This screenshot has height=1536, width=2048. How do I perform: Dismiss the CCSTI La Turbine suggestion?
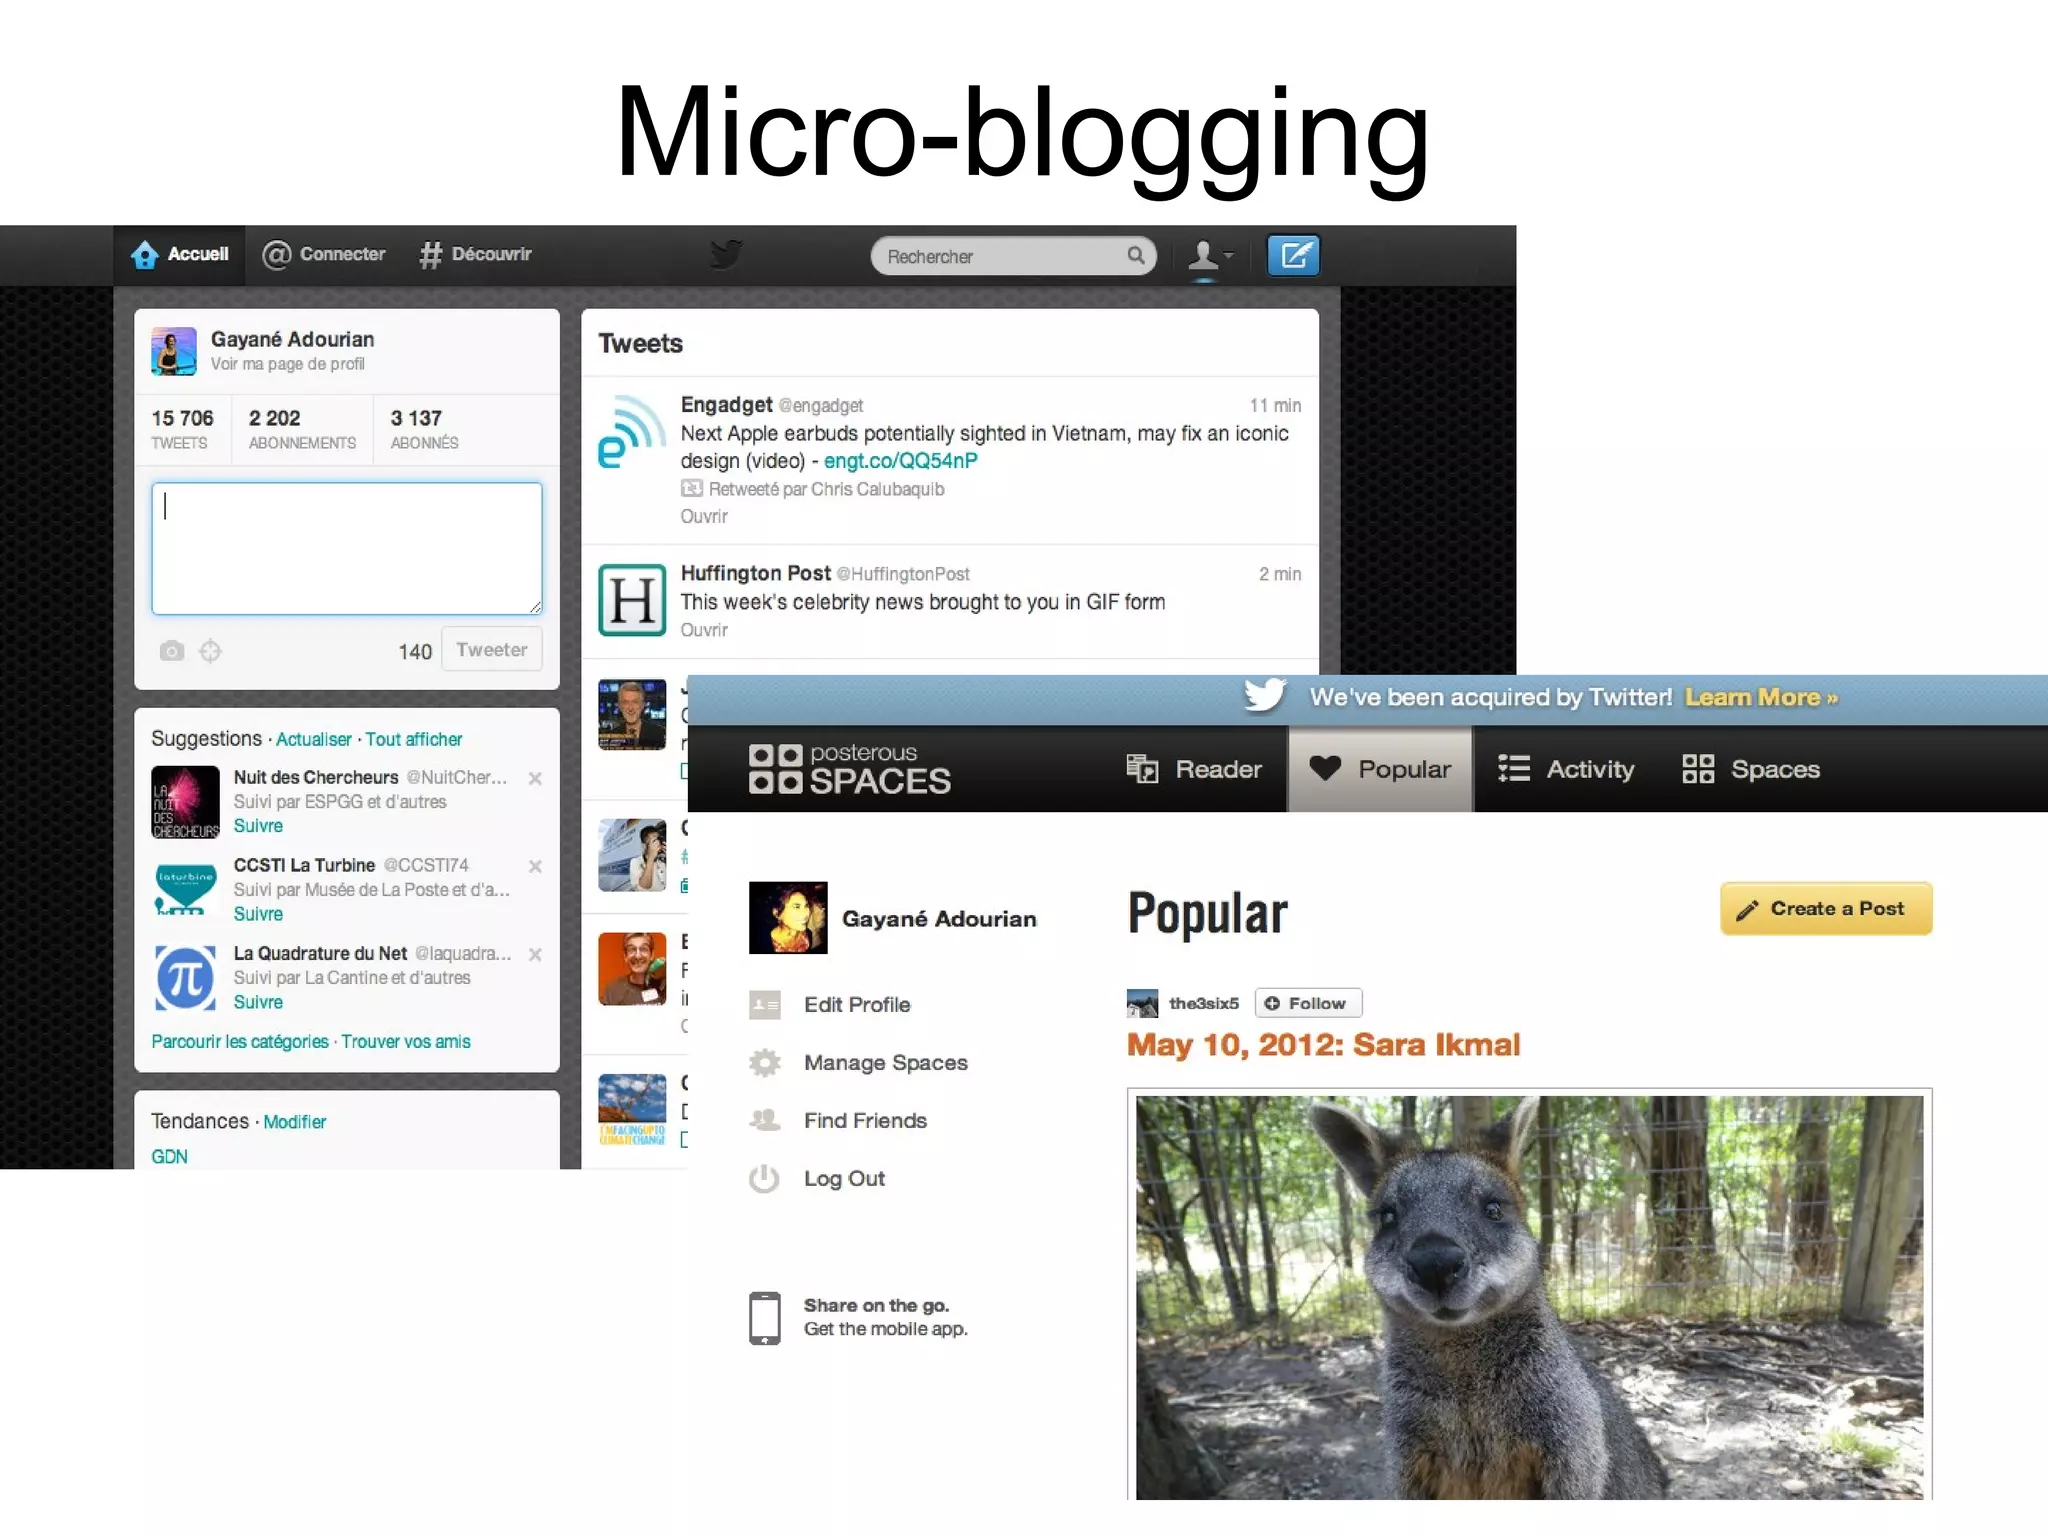point(535,866)
